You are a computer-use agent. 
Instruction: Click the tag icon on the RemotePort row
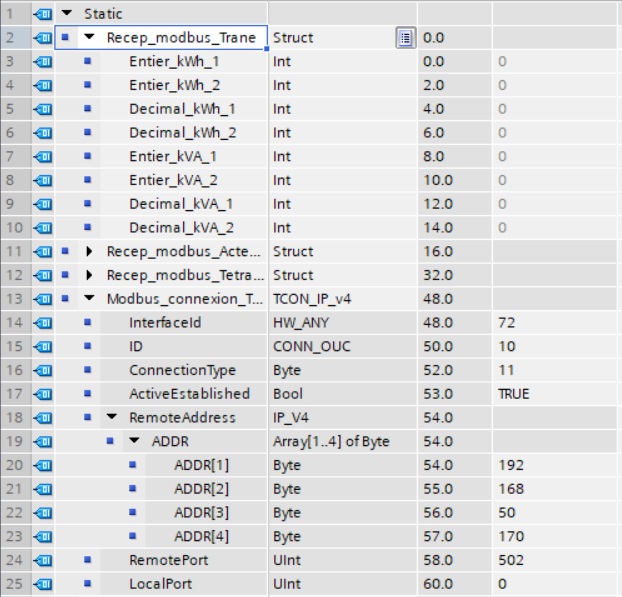pyautogui.click(x=44, y=560)
